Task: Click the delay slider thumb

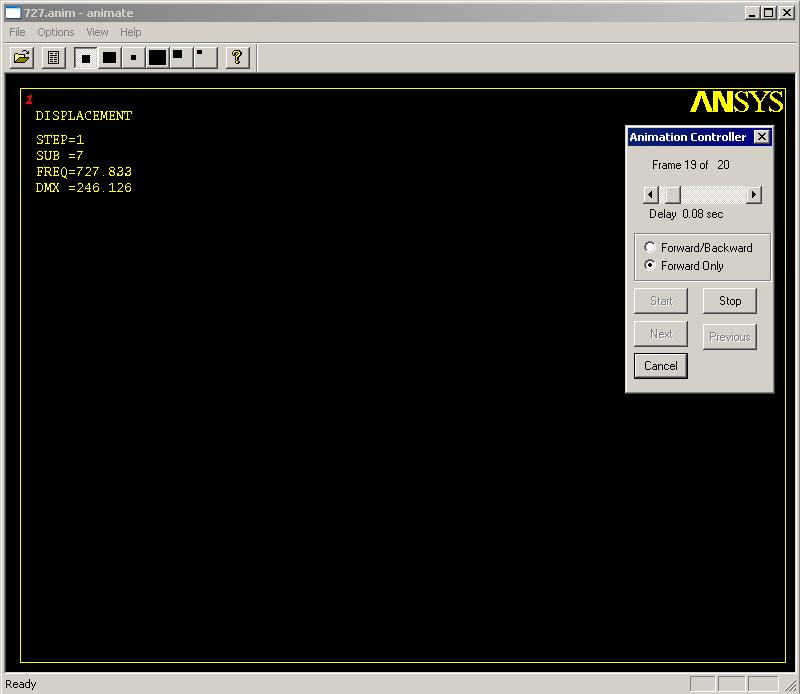Action: pos(673,194)
